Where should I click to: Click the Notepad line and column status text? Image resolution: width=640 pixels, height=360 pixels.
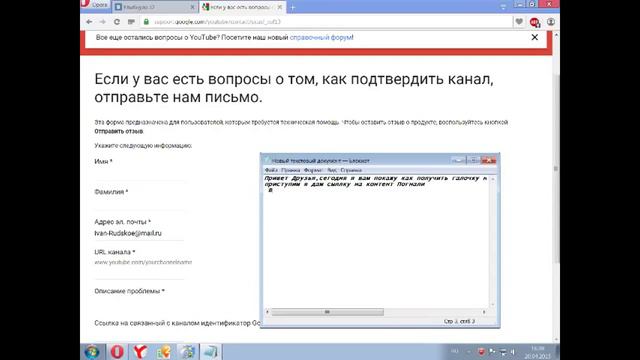click(x=460, y=321)
